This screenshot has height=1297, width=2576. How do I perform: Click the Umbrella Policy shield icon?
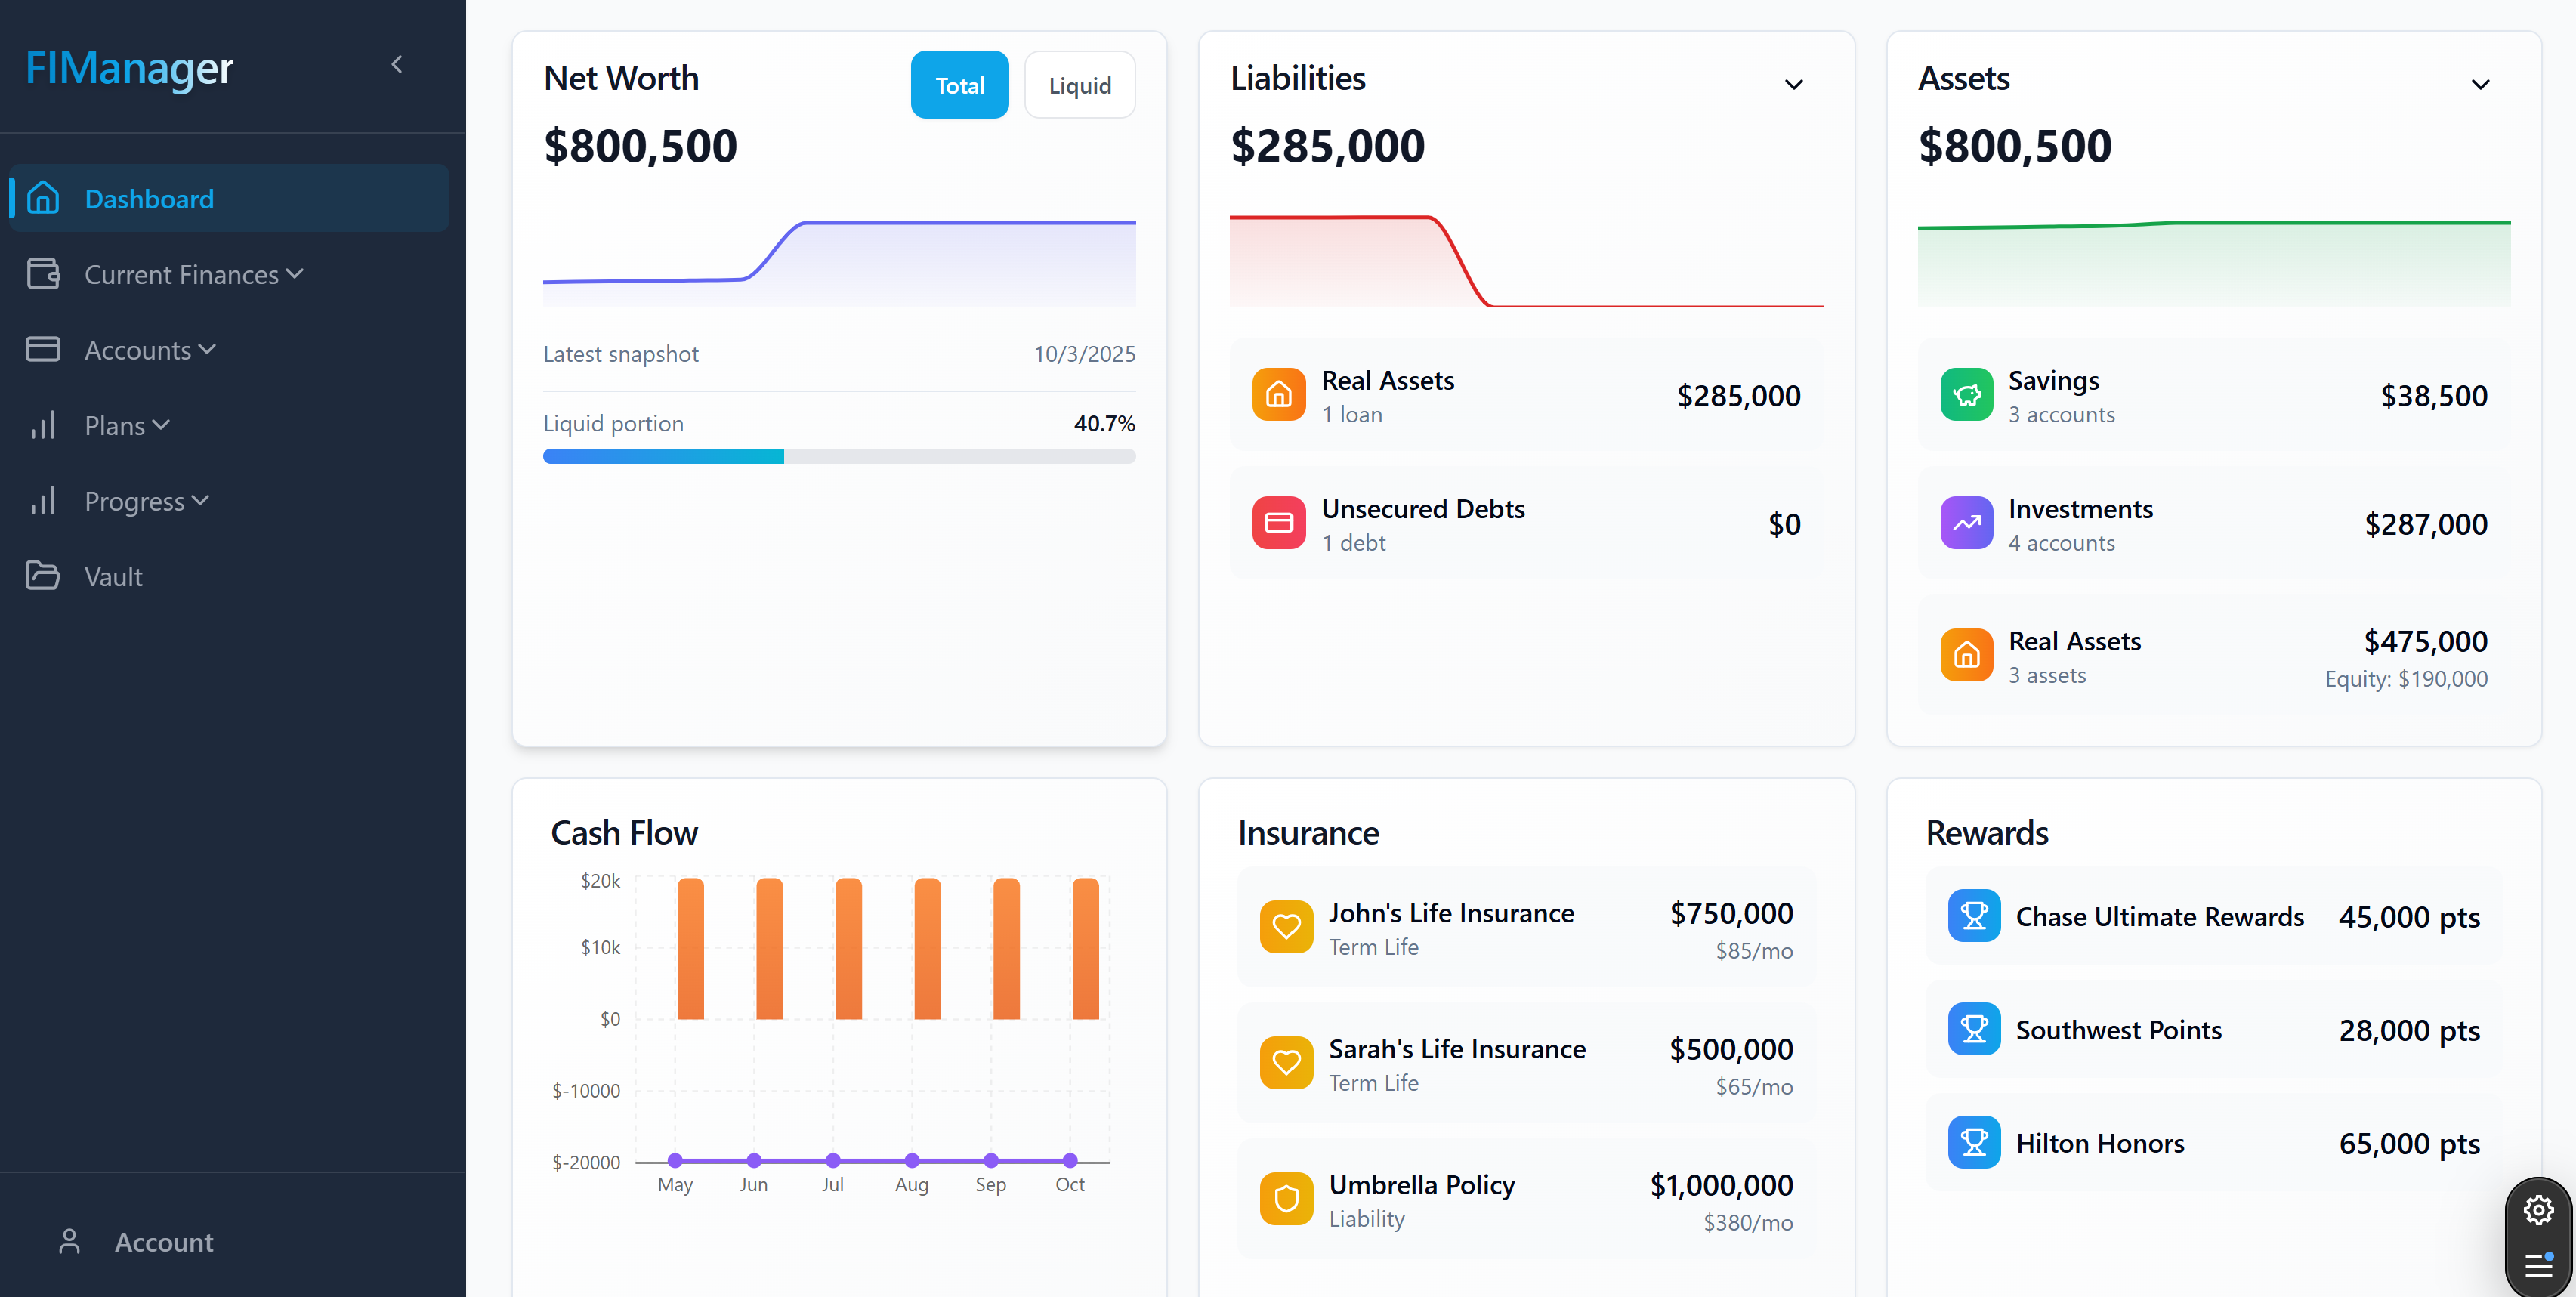click(1286, 1199)
